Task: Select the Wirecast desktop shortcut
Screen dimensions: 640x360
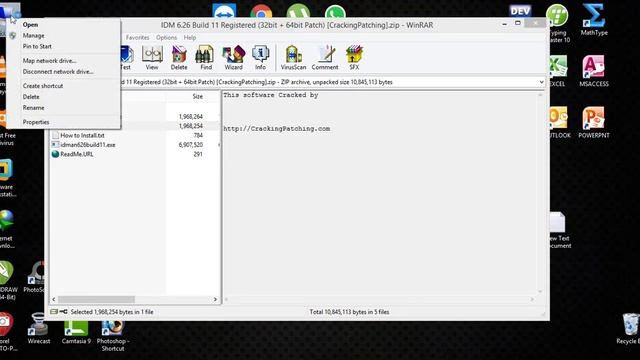Action: tap(39, 329)
